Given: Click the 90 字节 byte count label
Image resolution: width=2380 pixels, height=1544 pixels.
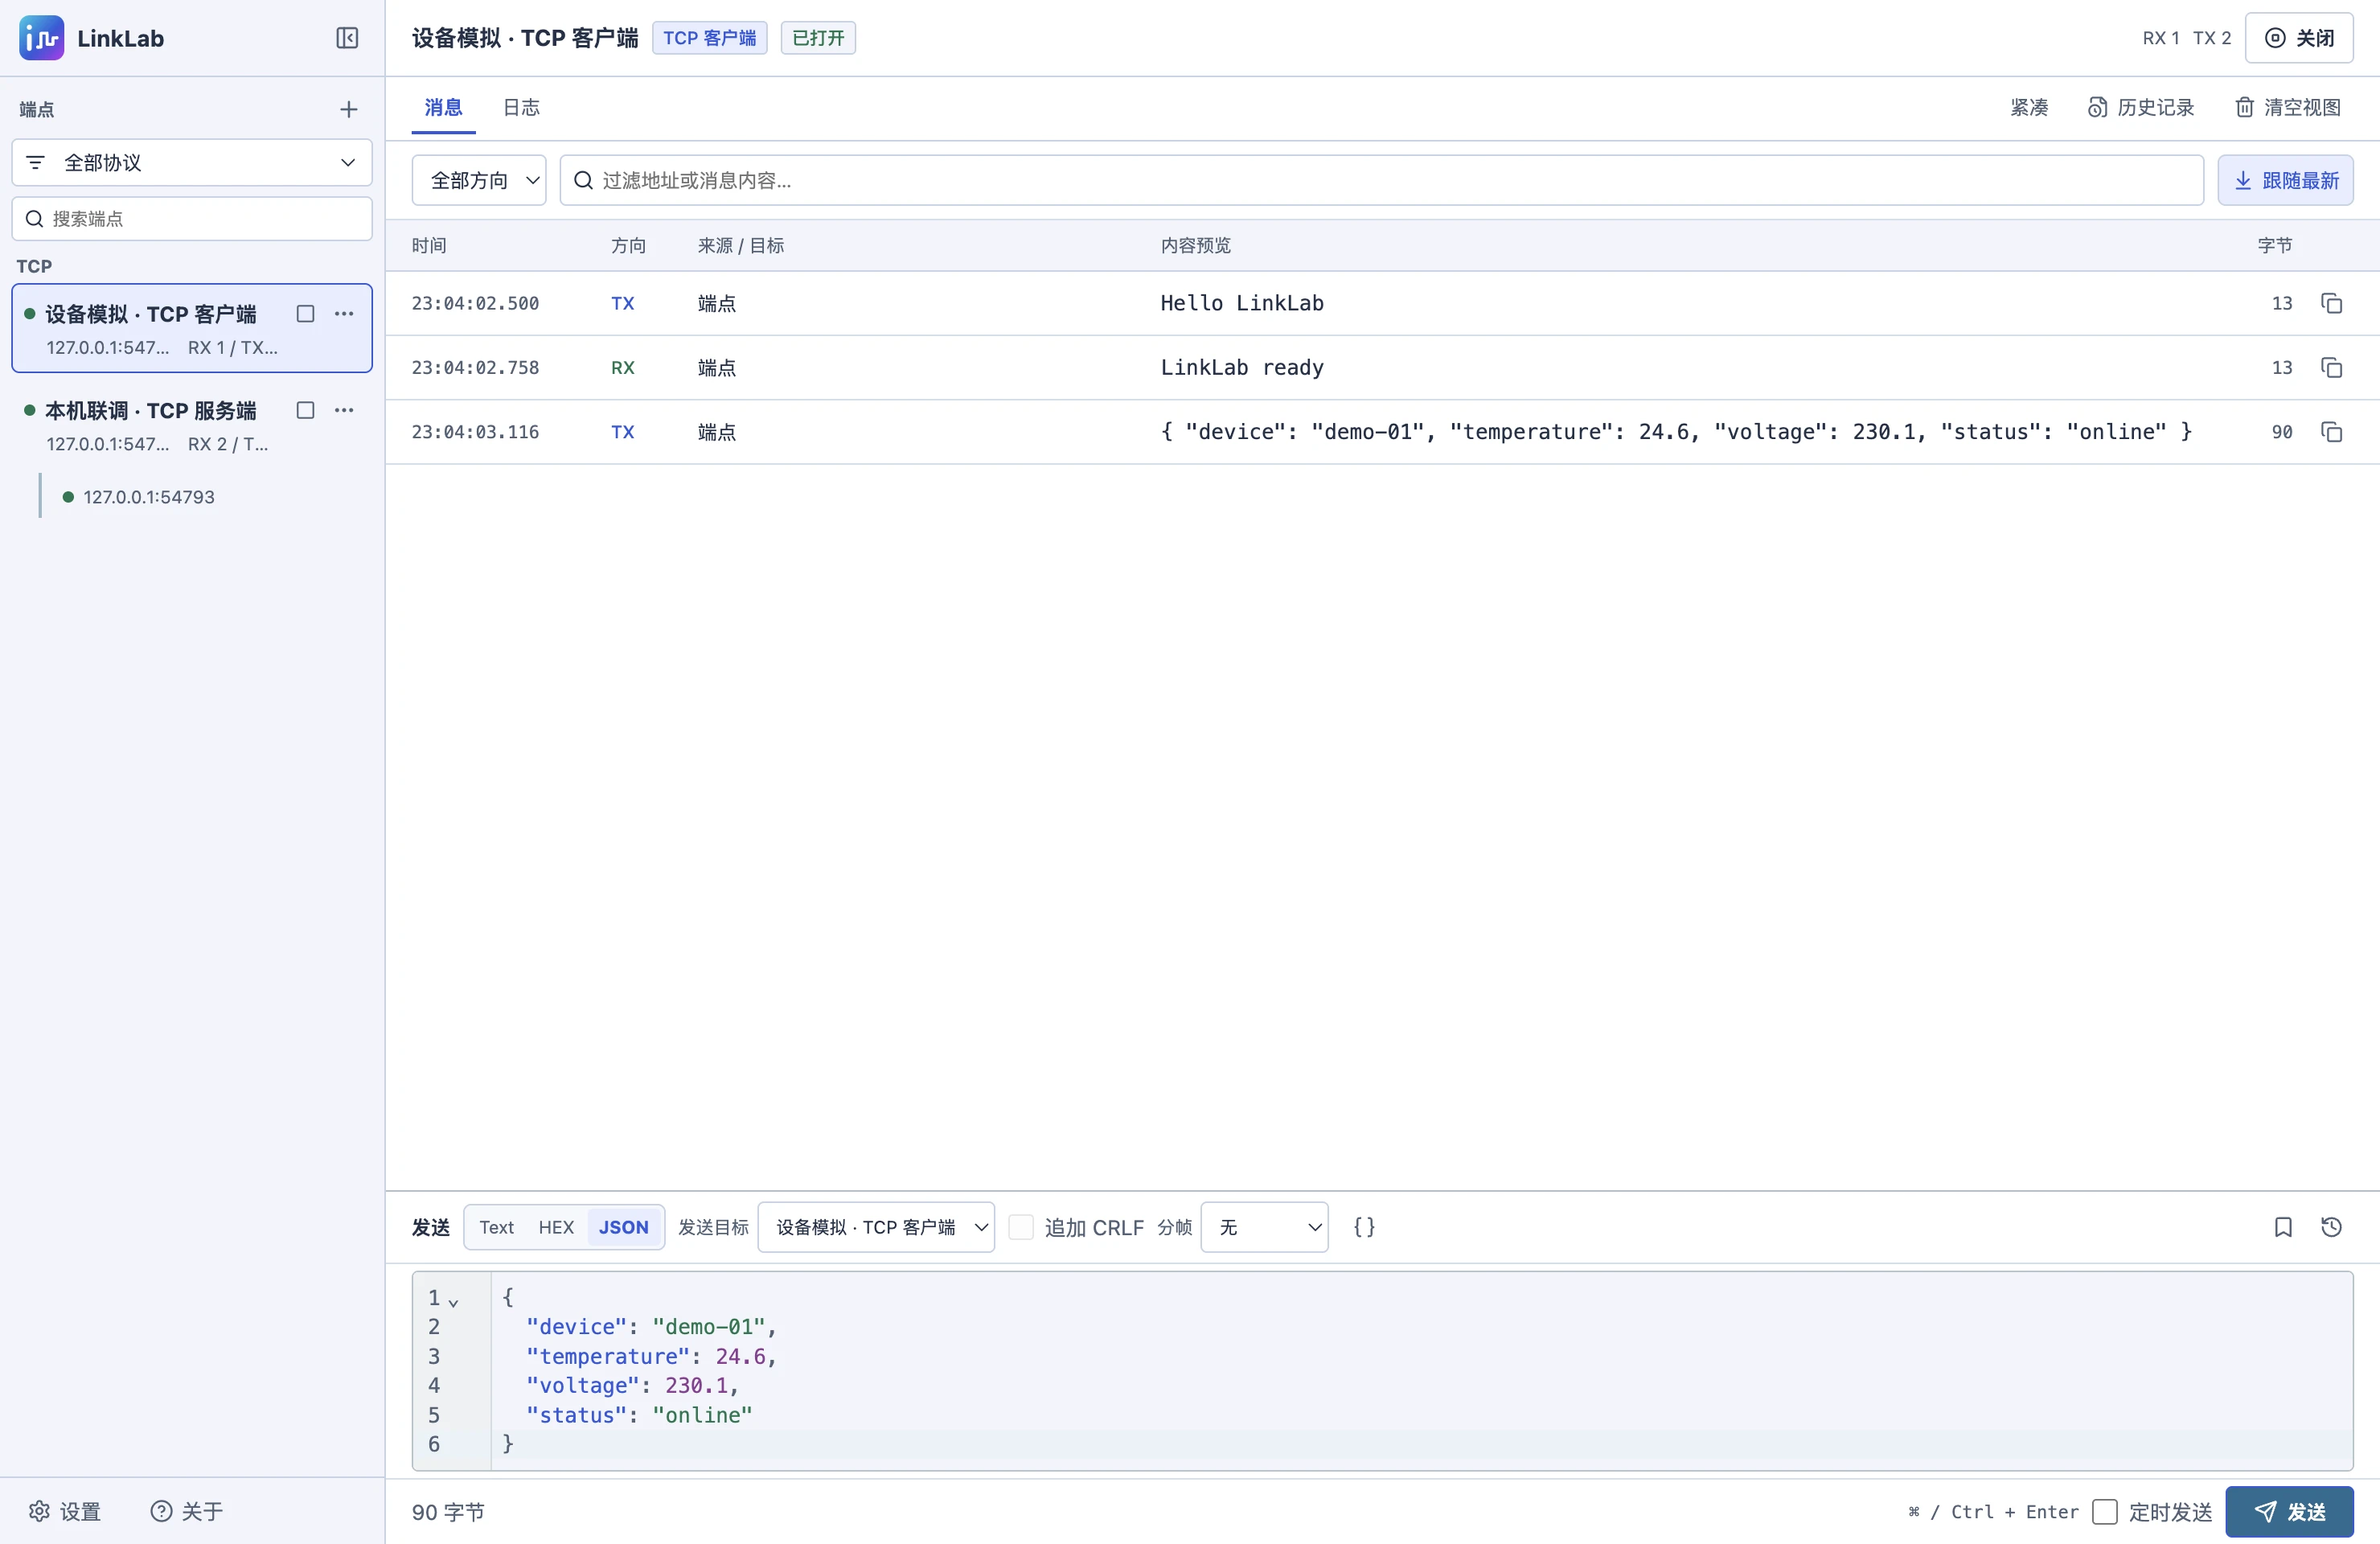Looking at the screenshot, I should click(x=448, y=1511).
